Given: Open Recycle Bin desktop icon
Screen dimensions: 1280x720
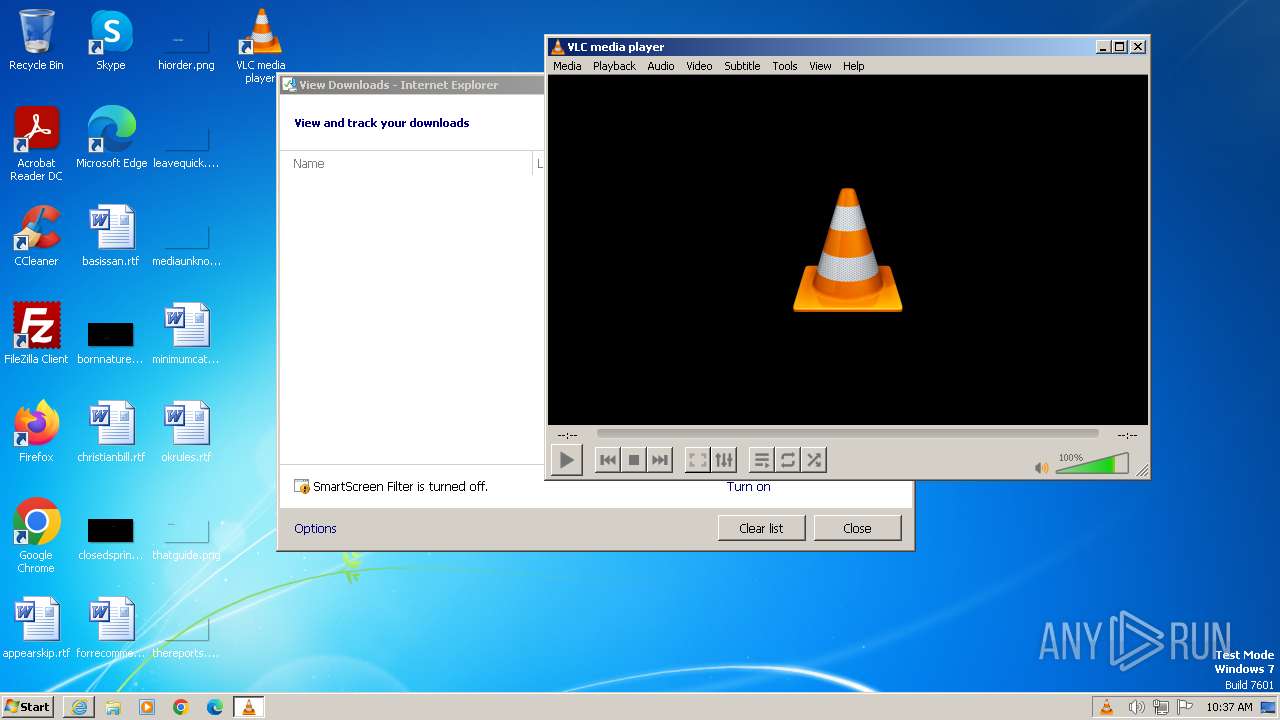Looking at the screenshot, I should click(36, 42).
